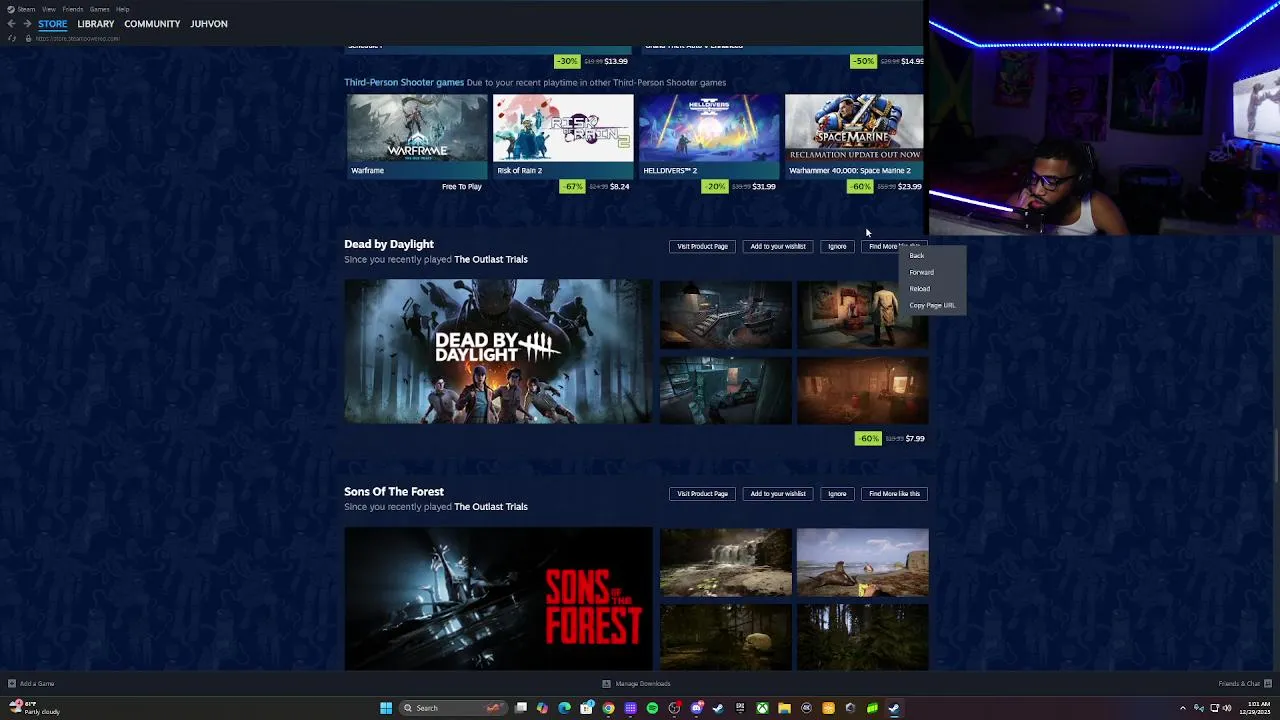
Task: Launch Microsoft Edge from the taskbar
Action: 564,708
